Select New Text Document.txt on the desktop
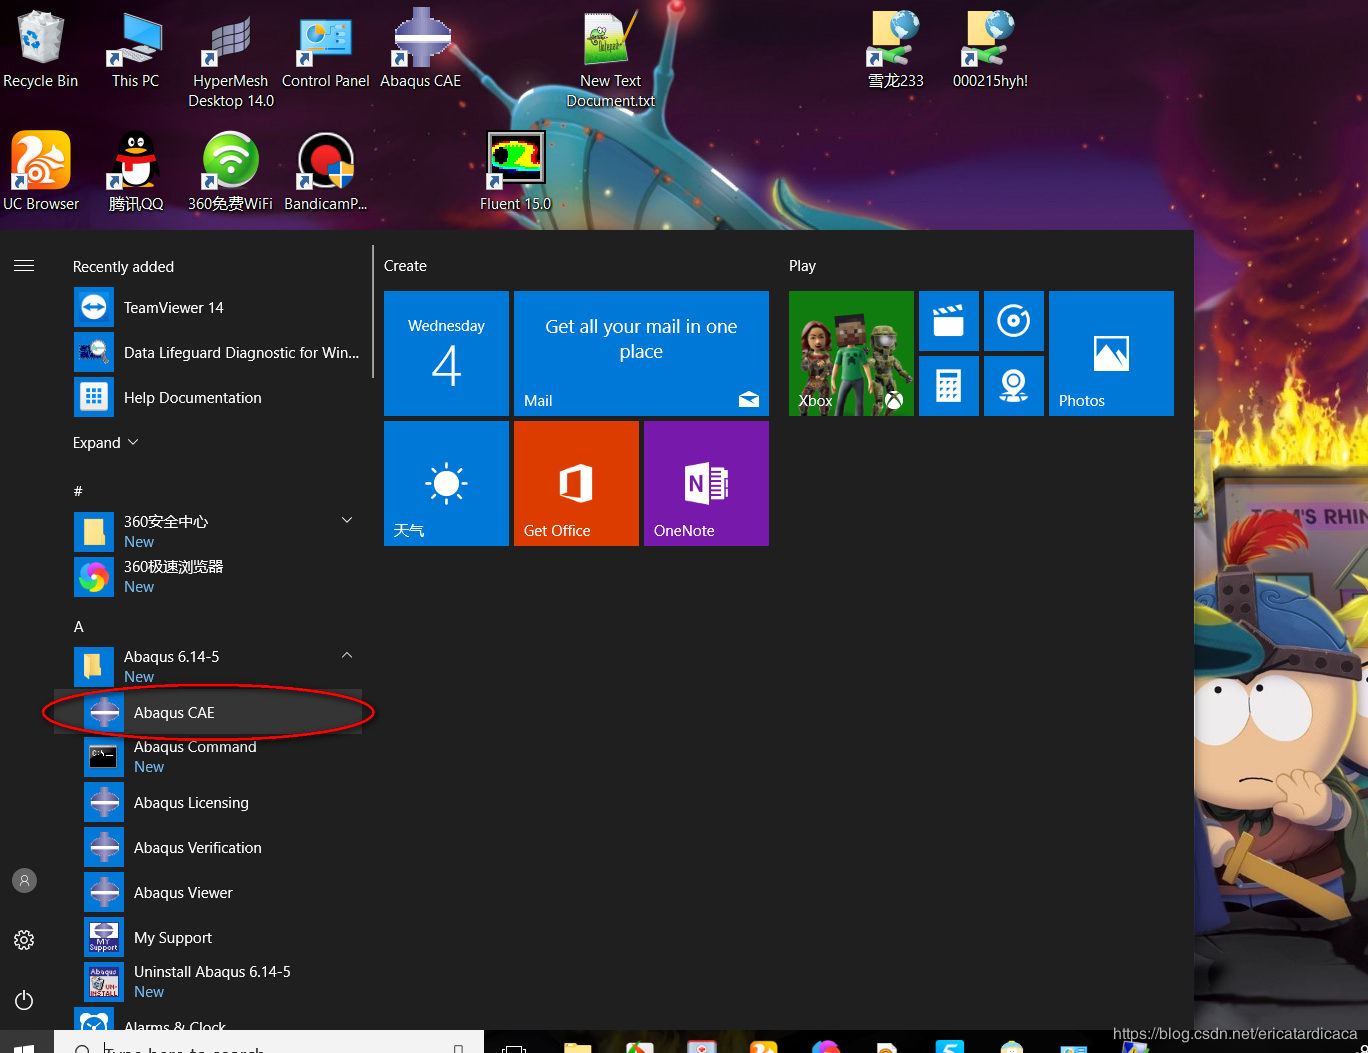 [611, 60]
